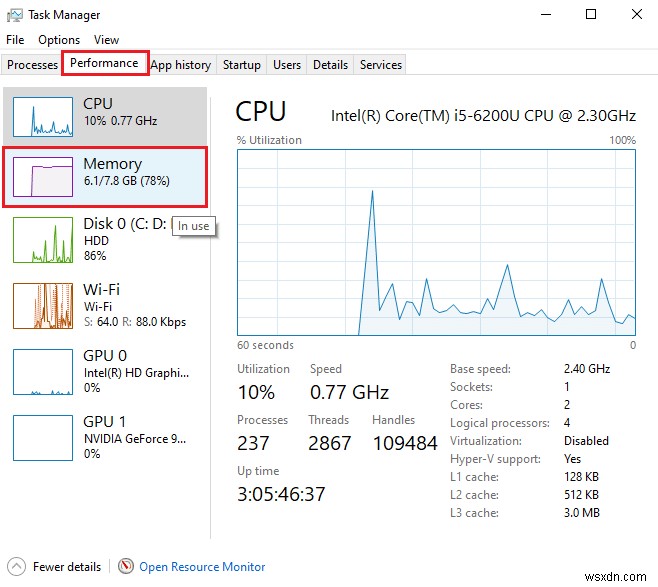Click the up time value 3:05:46:37
Viewport: 658px width, 587px height.
281,494
